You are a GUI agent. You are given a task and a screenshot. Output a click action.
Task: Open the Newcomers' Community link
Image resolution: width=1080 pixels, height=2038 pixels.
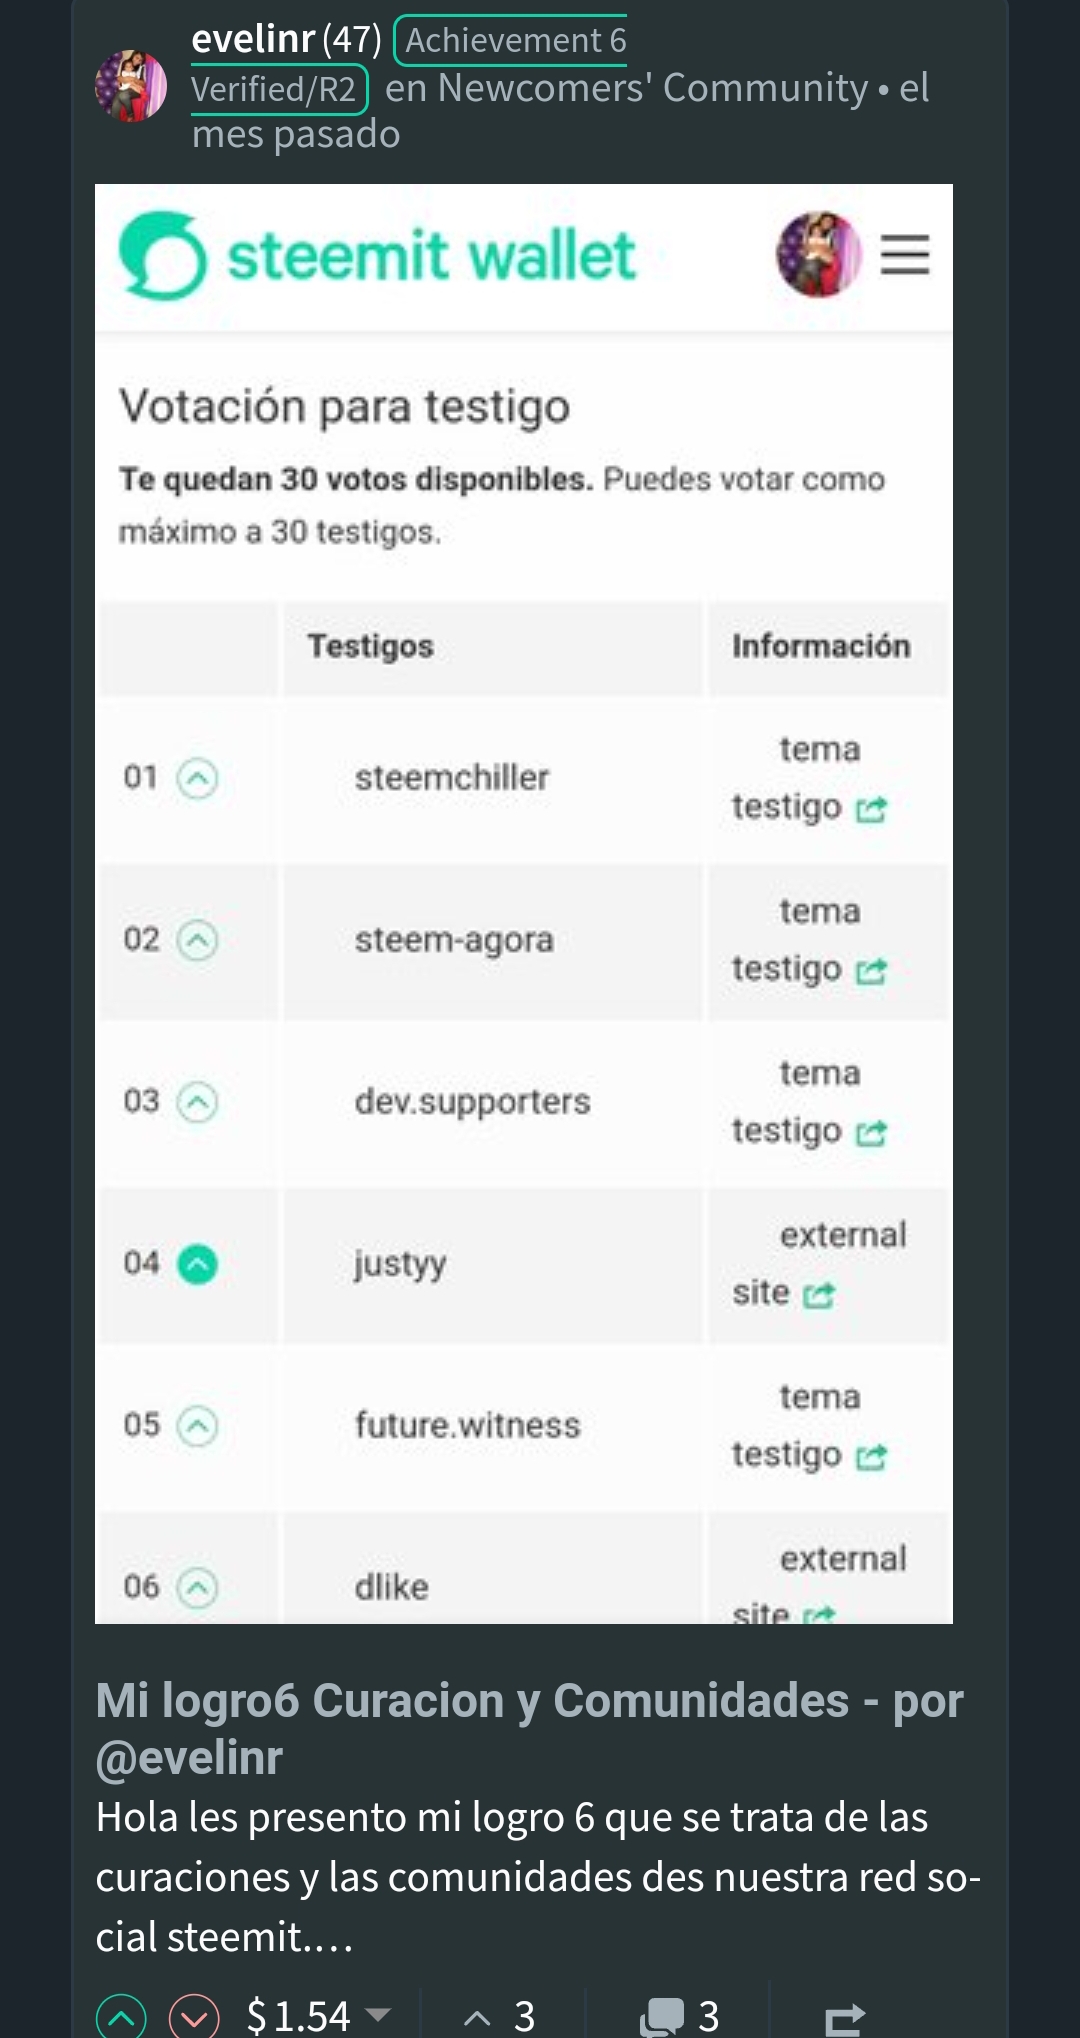653,88
